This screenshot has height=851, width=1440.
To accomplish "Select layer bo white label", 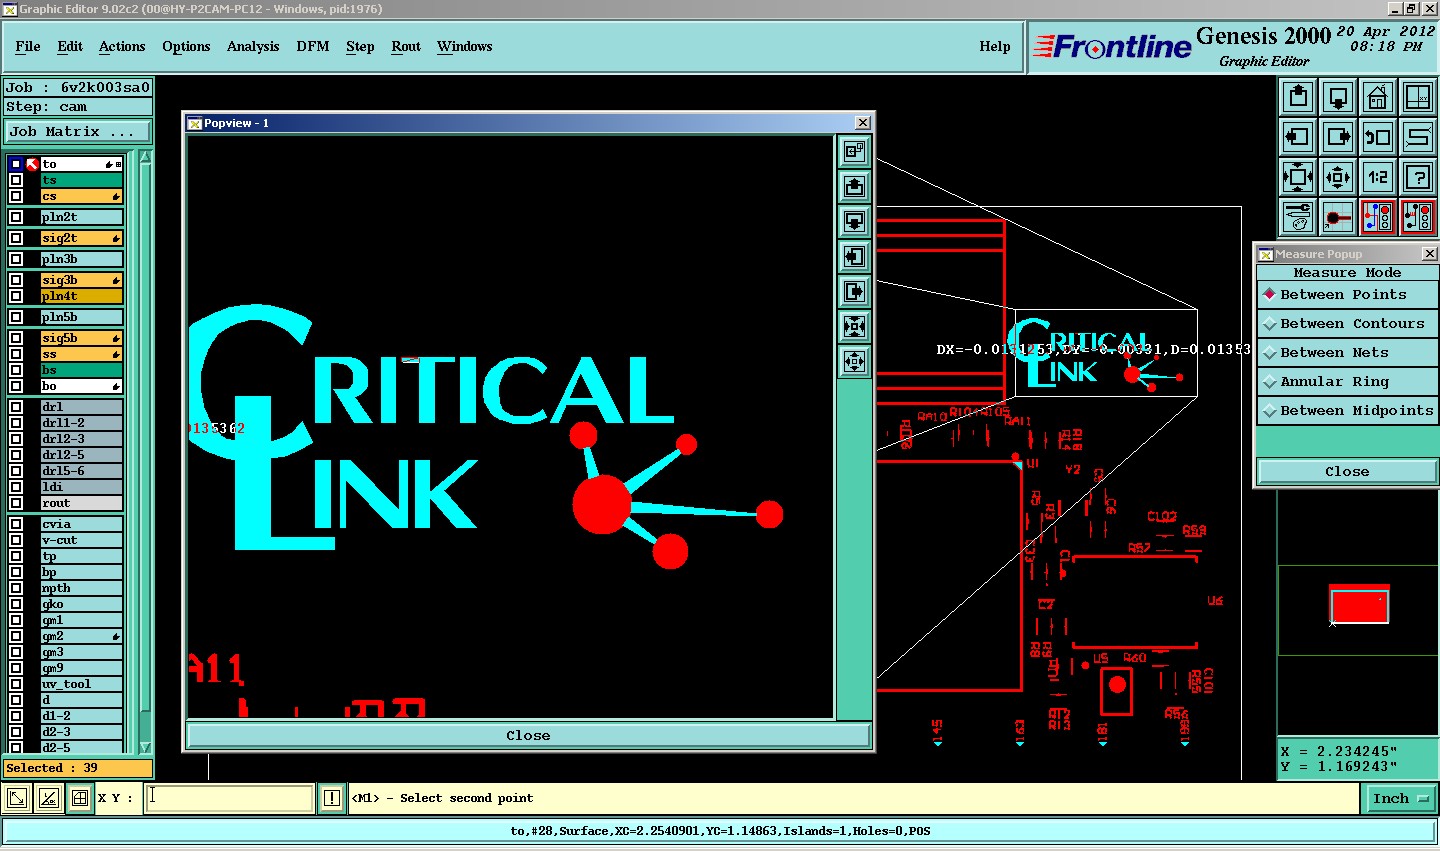I will click(81, 386).
